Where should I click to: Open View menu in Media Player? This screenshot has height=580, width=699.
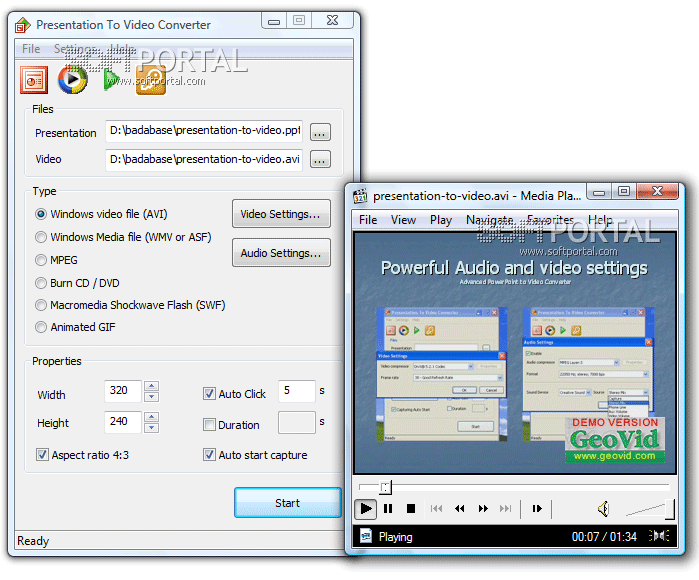tap(403, 220)
